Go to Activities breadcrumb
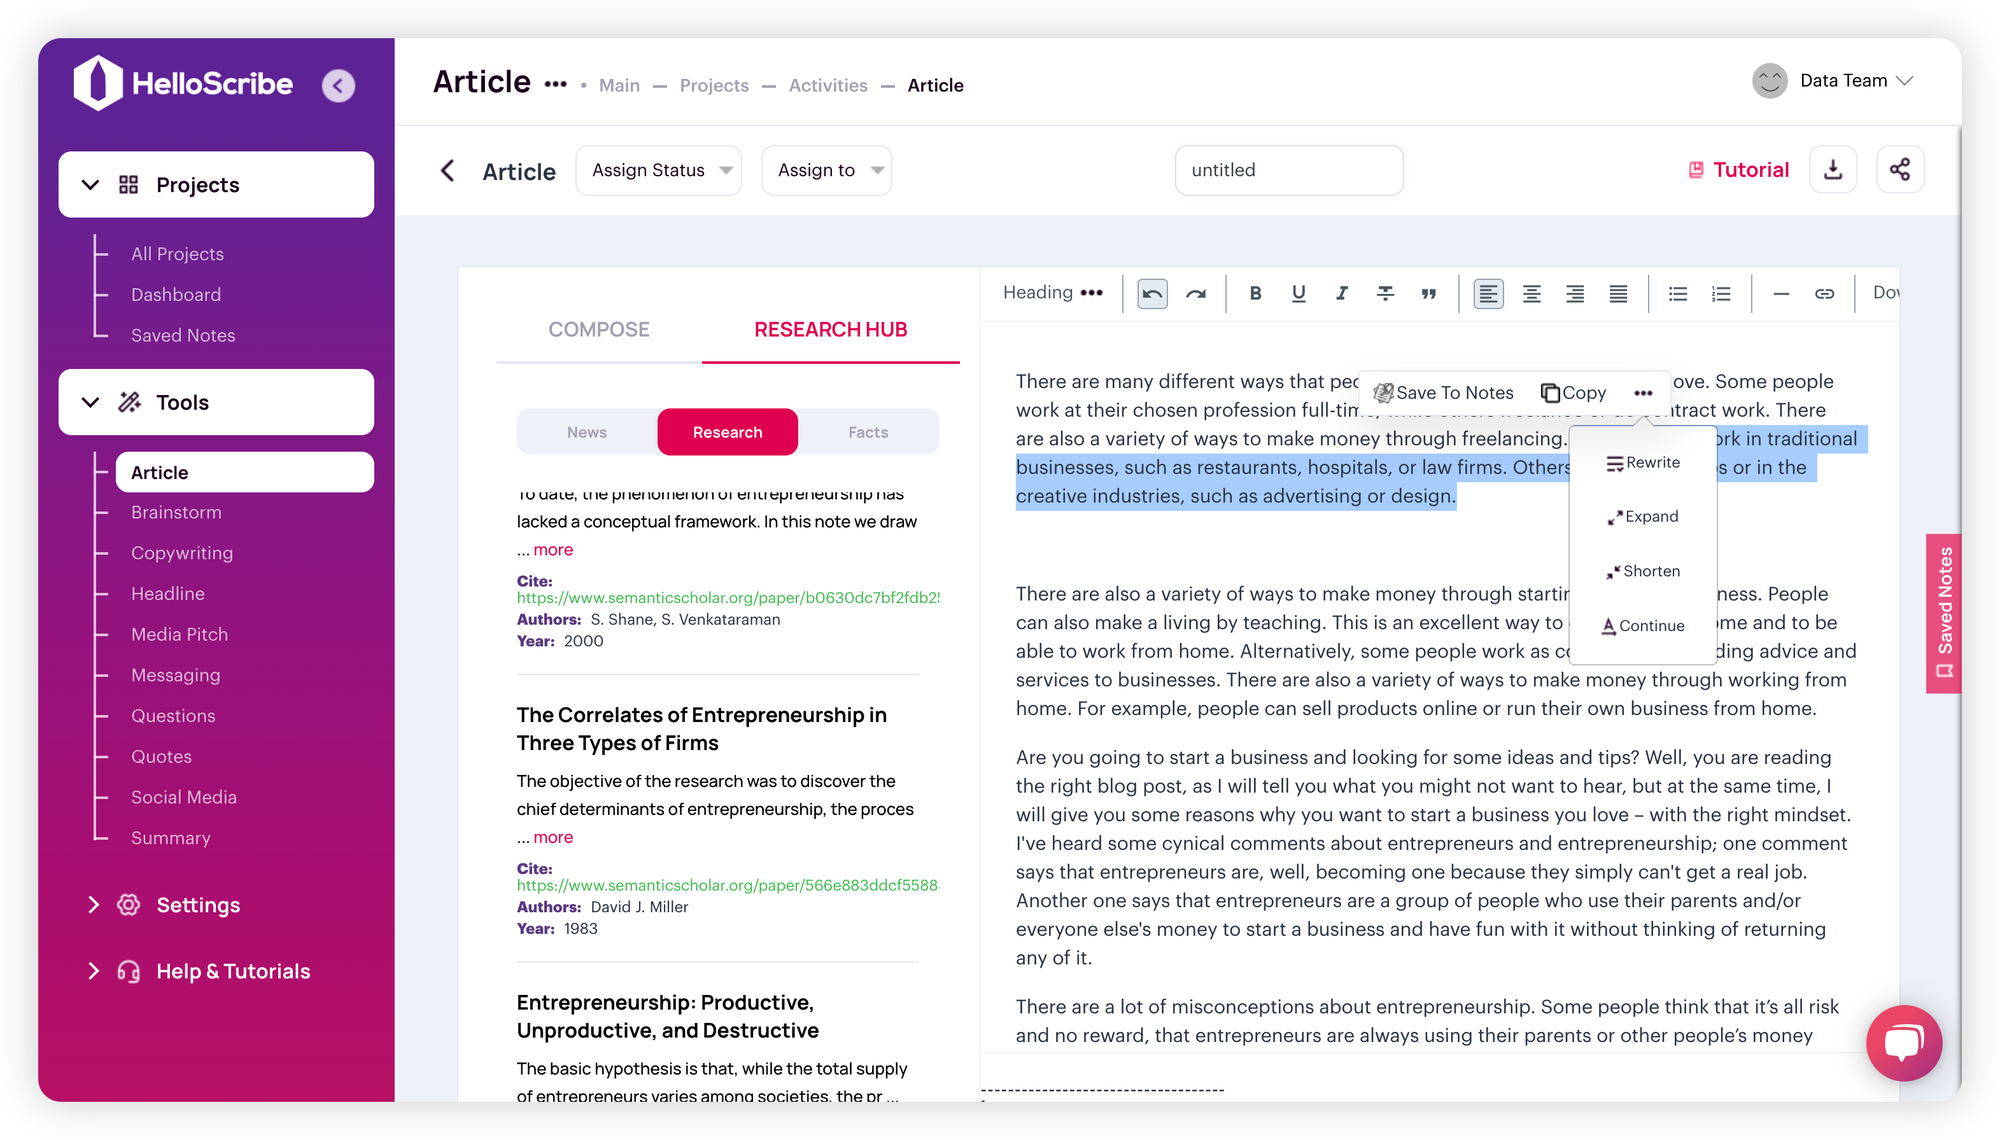The image size is (2000, 1140). pos(828,86)
